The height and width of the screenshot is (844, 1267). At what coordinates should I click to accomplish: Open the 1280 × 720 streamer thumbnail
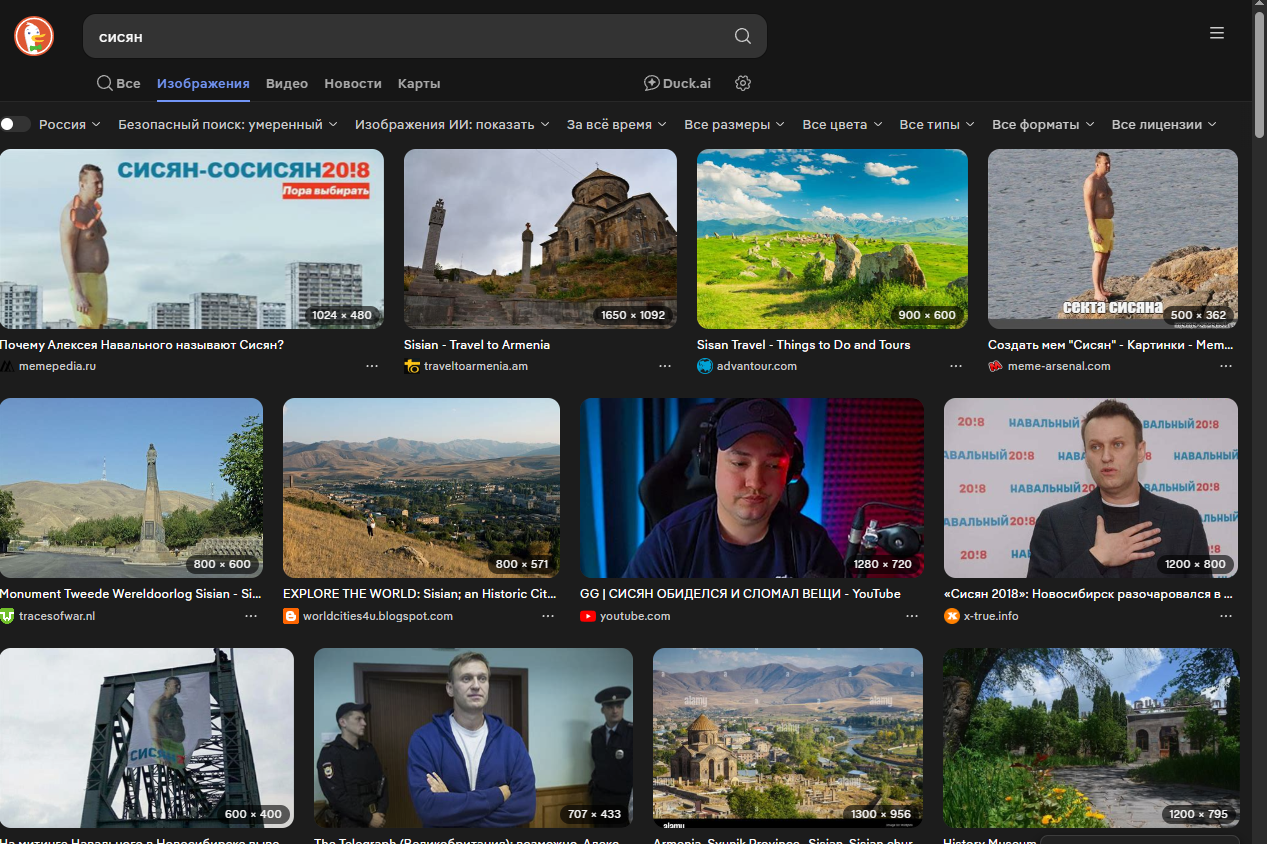[752, 488]
